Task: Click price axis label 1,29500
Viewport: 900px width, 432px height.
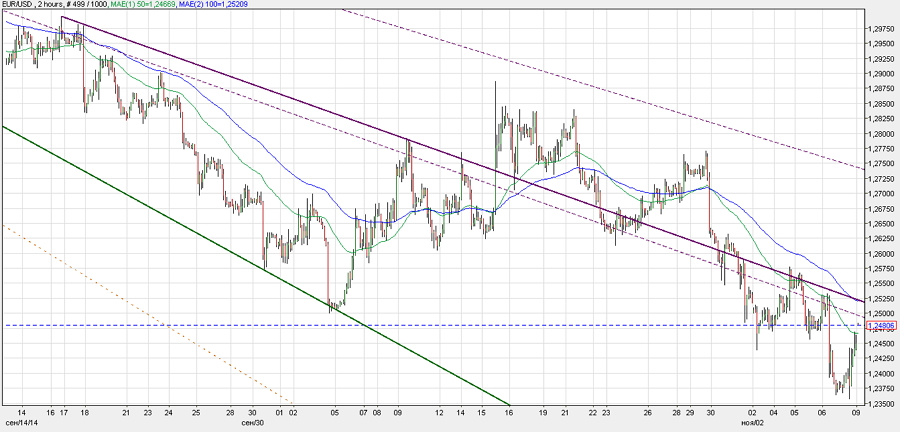Action: click(x=883, y=44)
